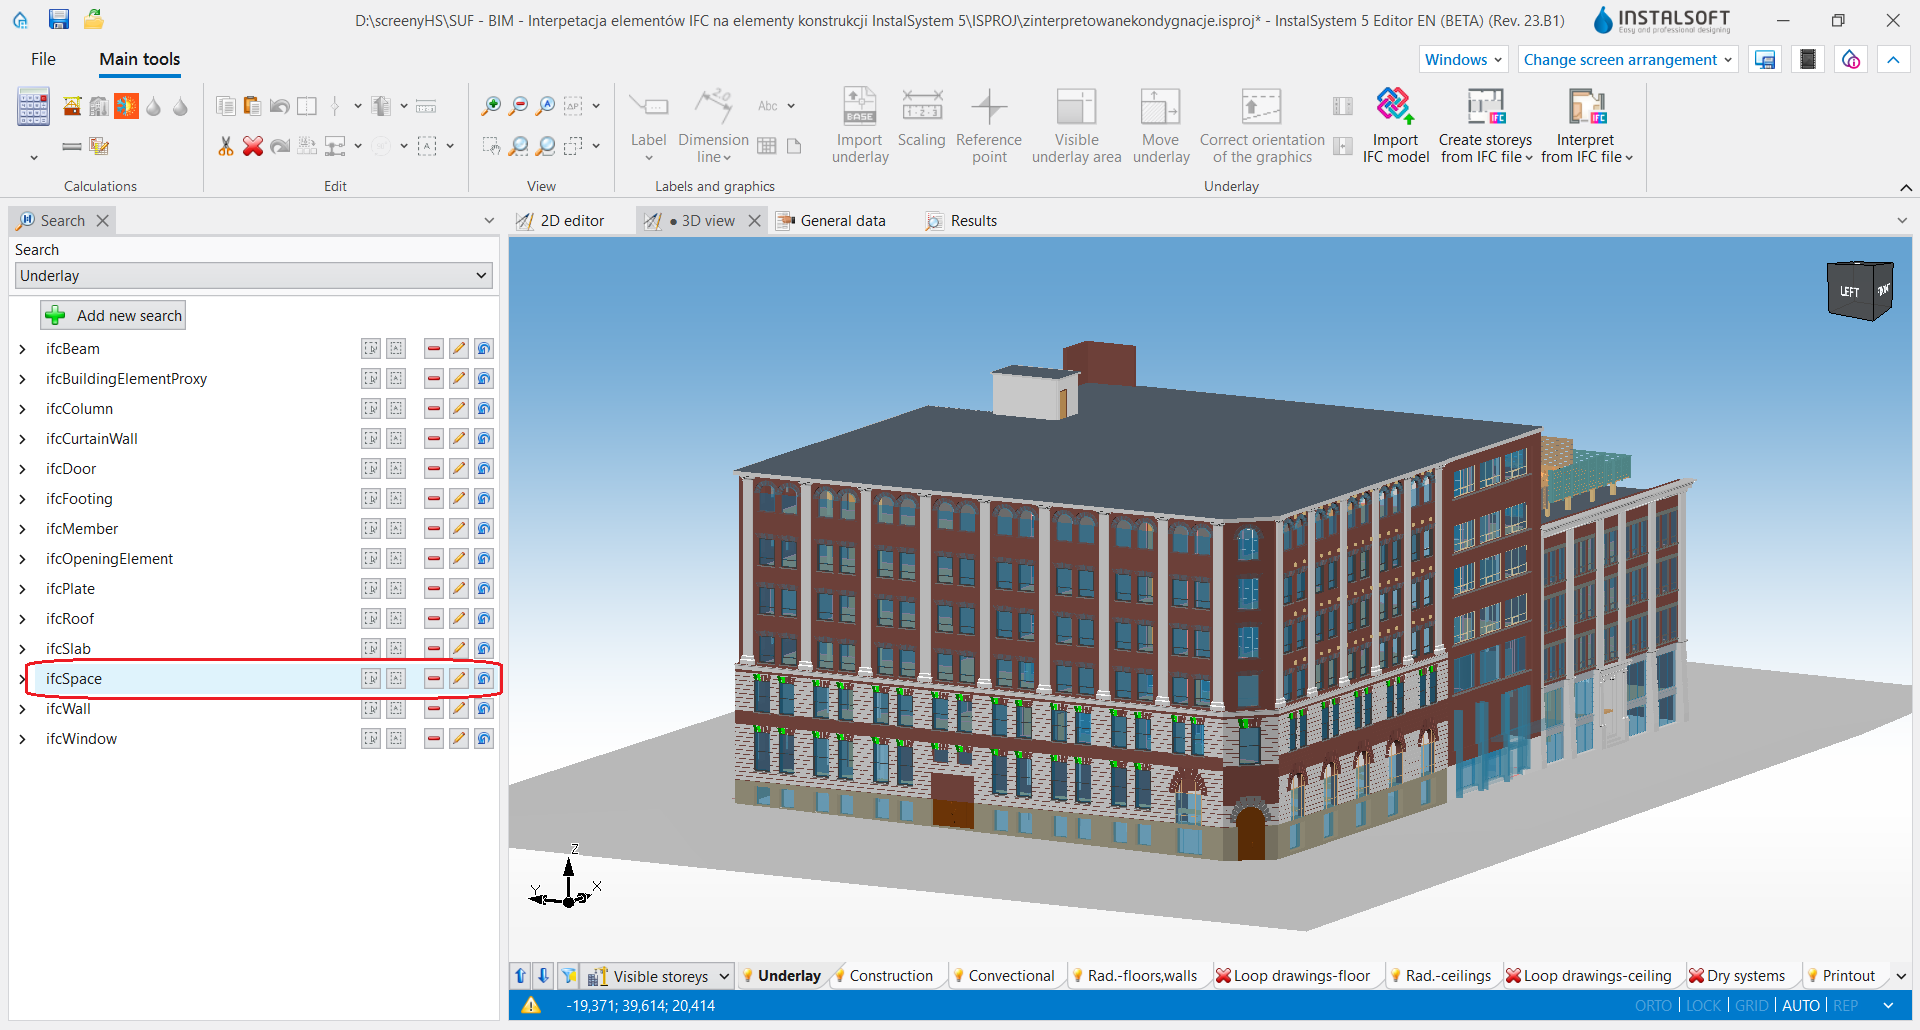The height and width of the screenshot is (1030, 1920).
Task: Open Change screen arrangement button
Action: pos(1628,60)
